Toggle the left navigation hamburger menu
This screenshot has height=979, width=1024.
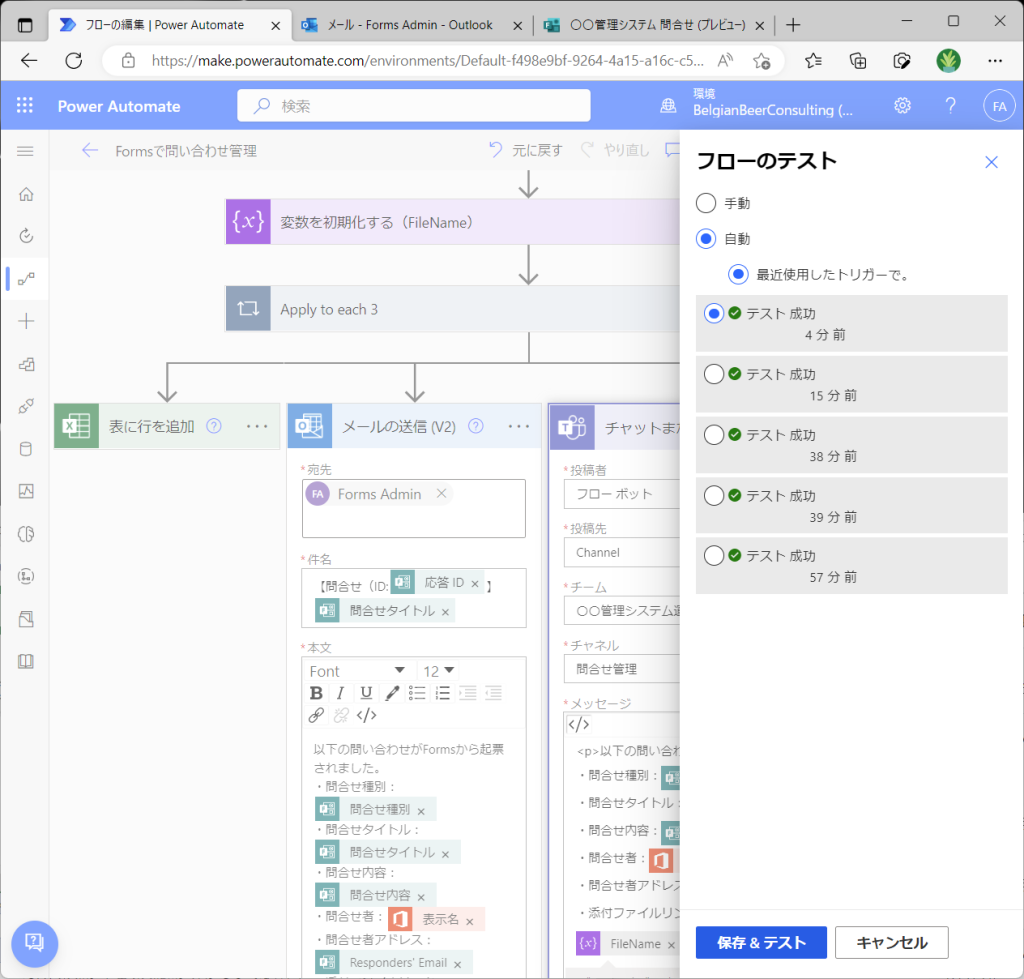pos(25,152)
